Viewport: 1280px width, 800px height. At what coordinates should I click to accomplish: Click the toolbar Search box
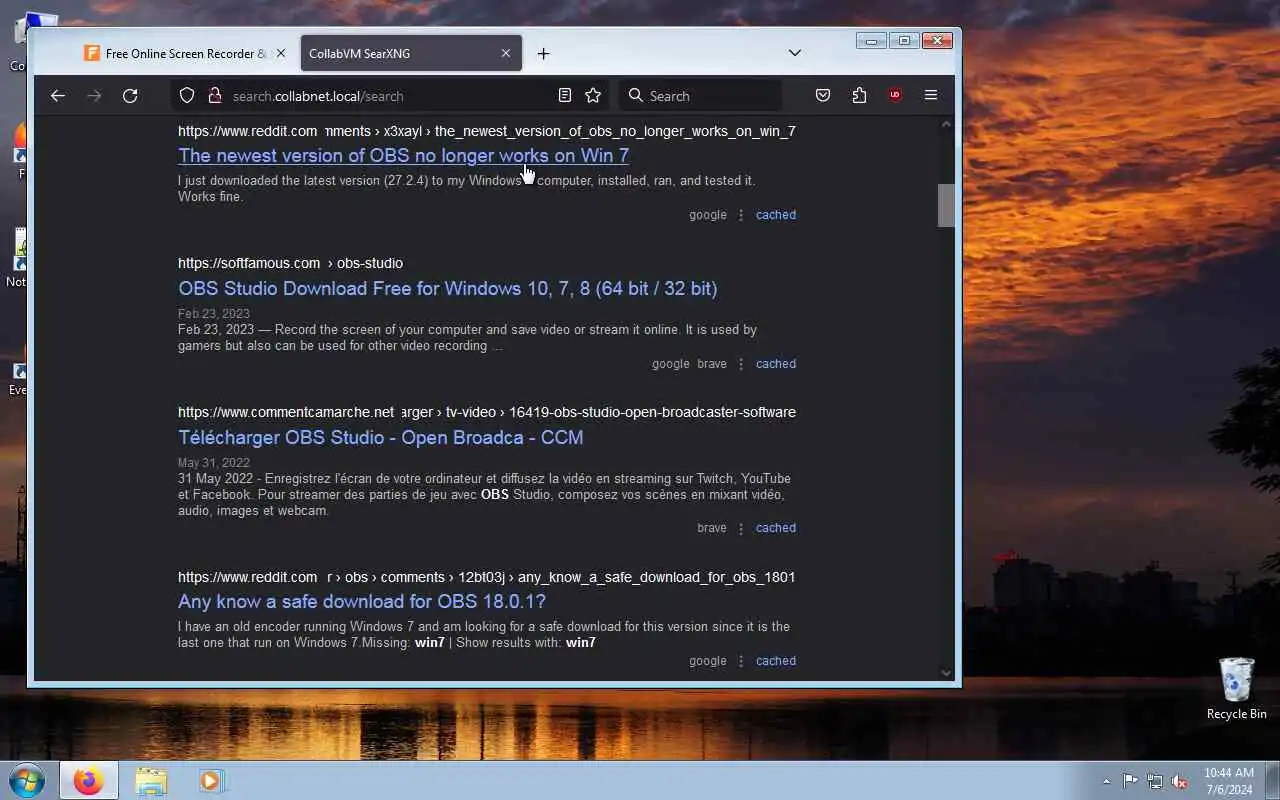[x=700, y=96]
